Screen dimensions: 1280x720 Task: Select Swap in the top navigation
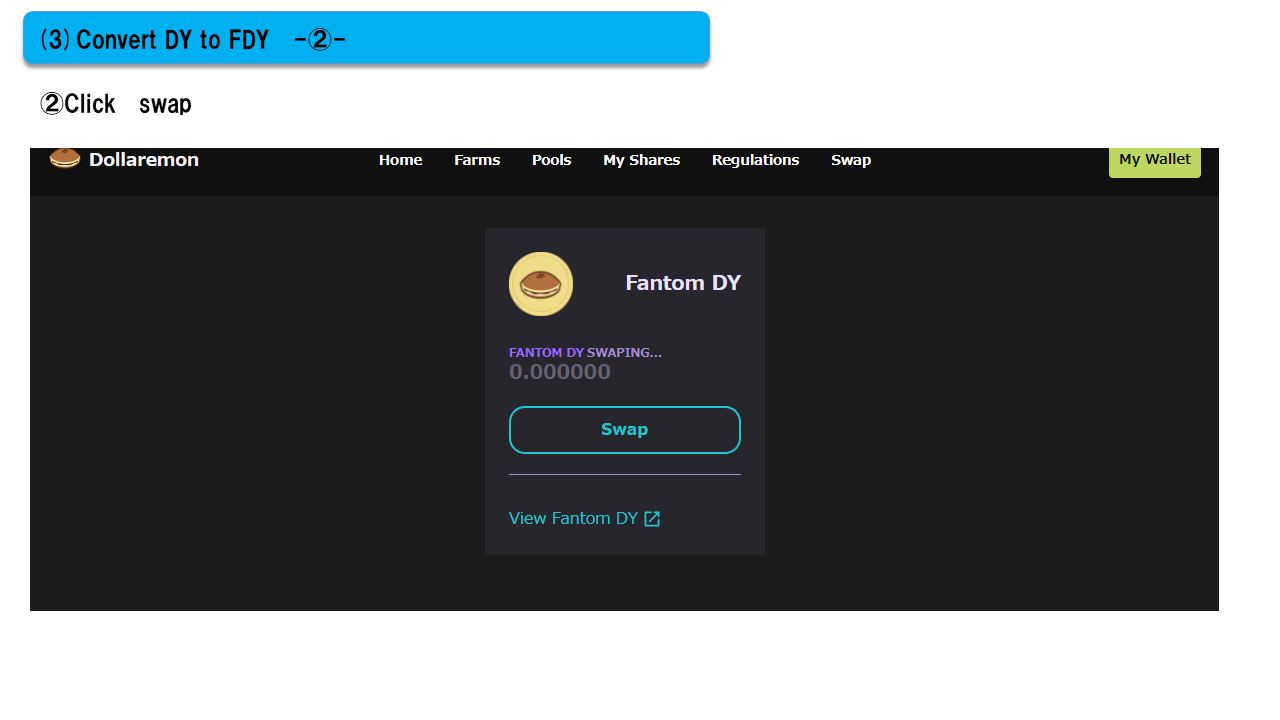click(851, 160)
